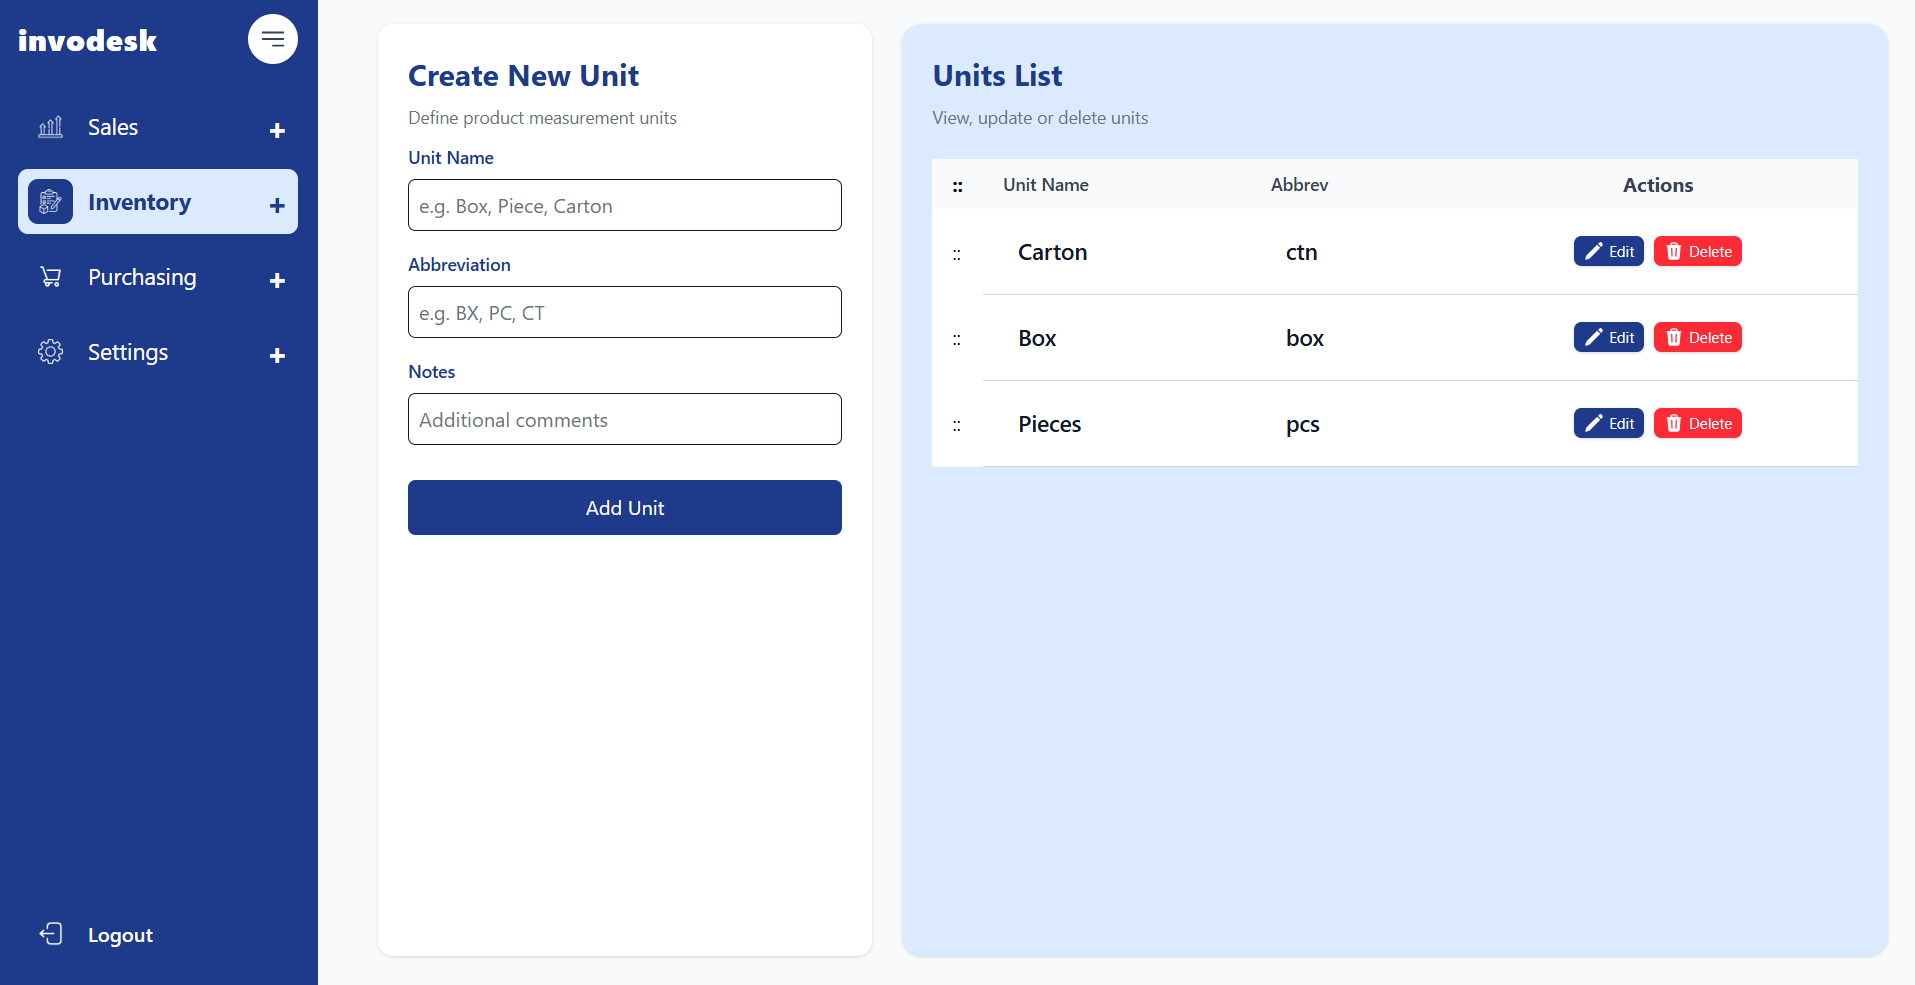
Task: Expand the Sales section with its plus sign
Action: 276,131
